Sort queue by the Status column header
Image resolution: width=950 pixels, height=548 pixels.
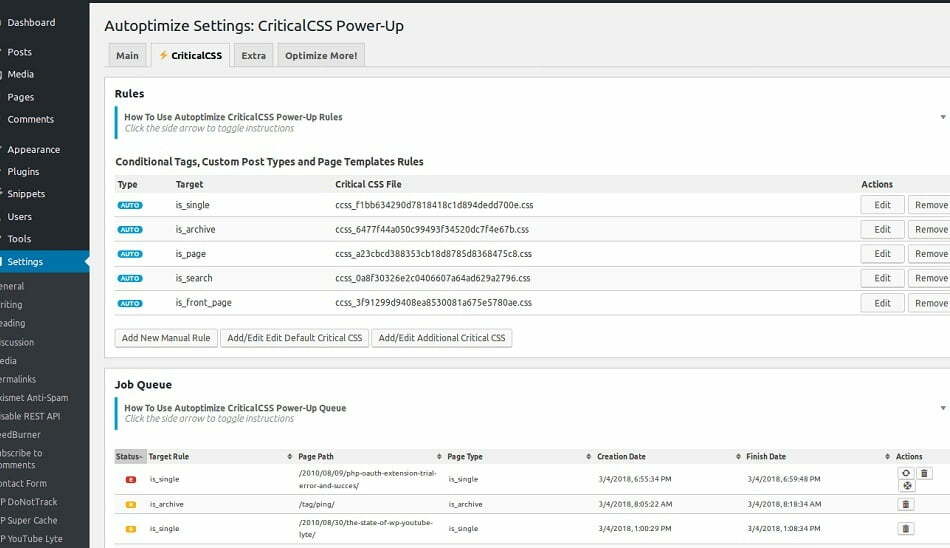(x=129, y=456)
